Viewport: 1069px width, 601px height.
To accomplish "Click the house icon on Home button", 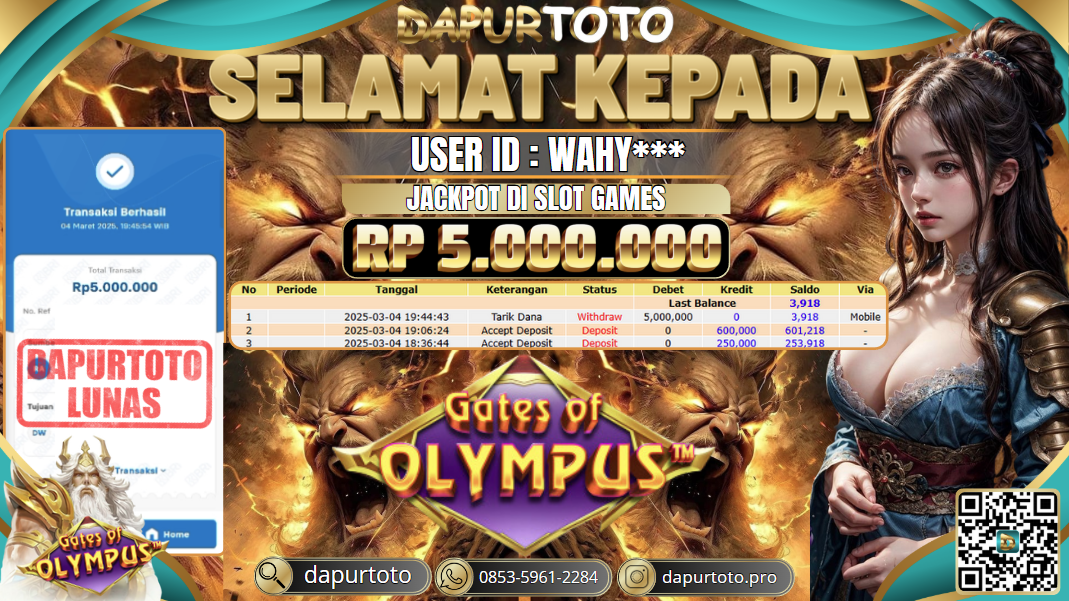I will point(152,534).
